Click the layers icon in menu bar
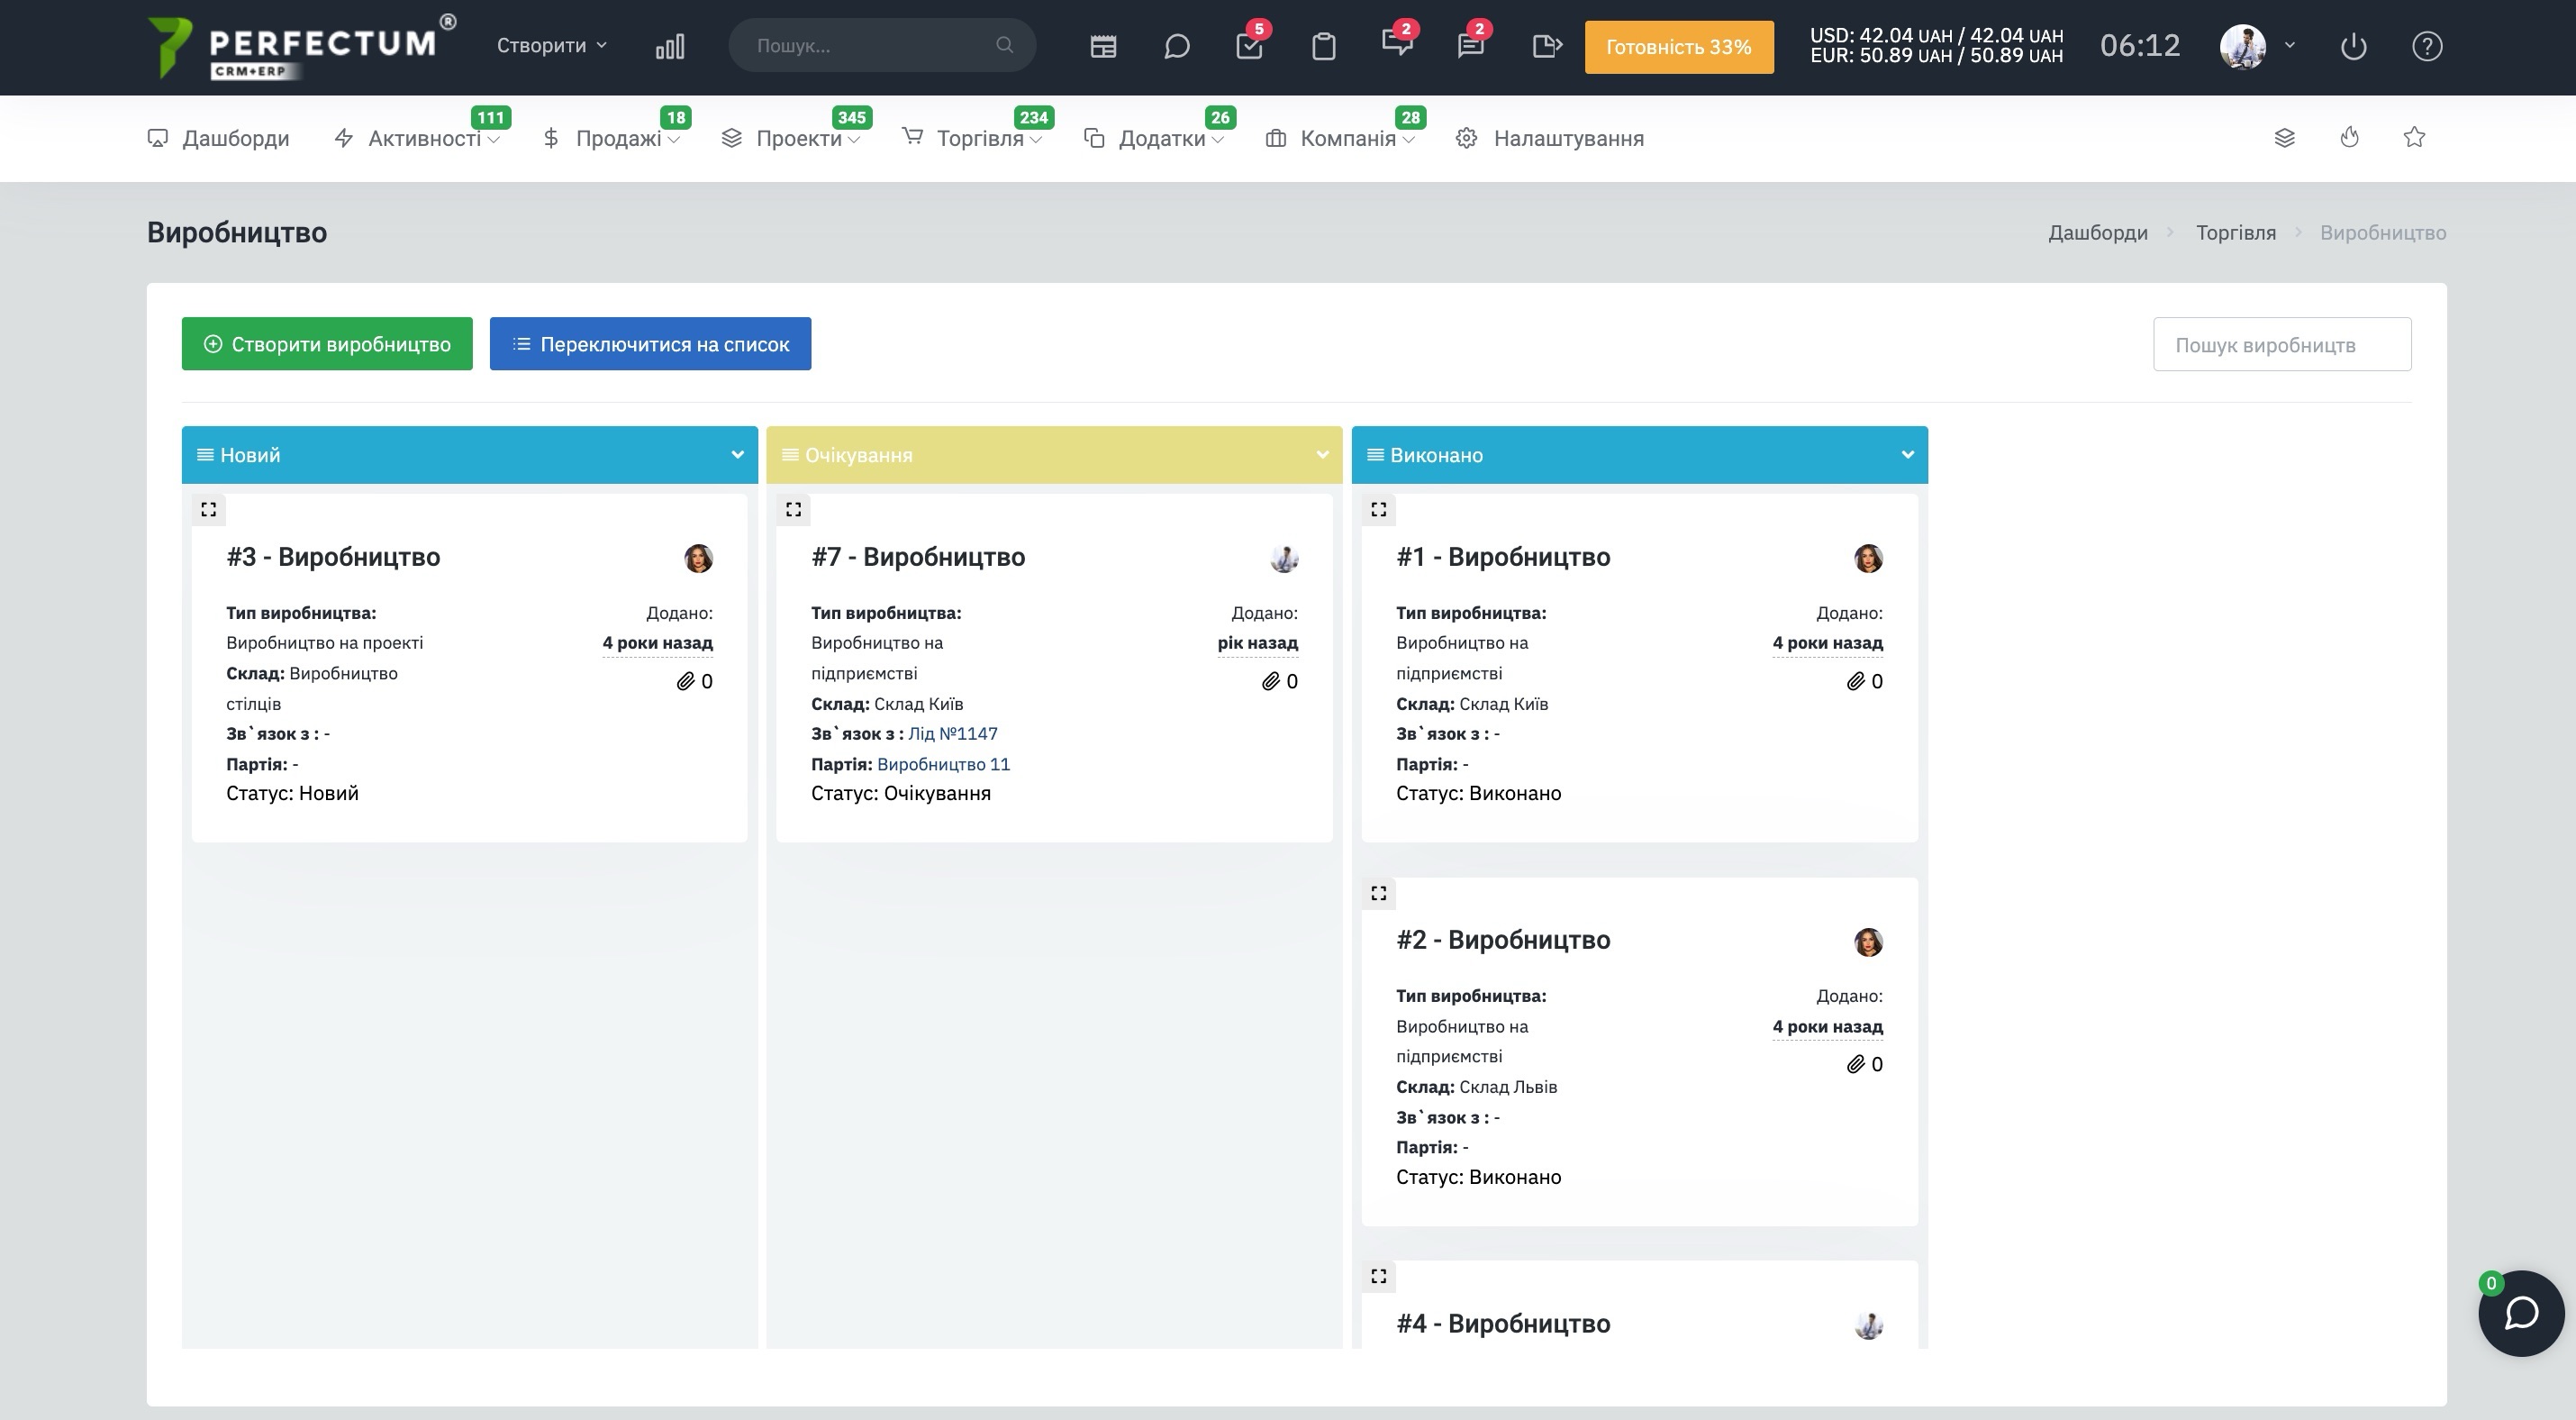The height and width of the screenshot is (1420, 2576). 2284,137
